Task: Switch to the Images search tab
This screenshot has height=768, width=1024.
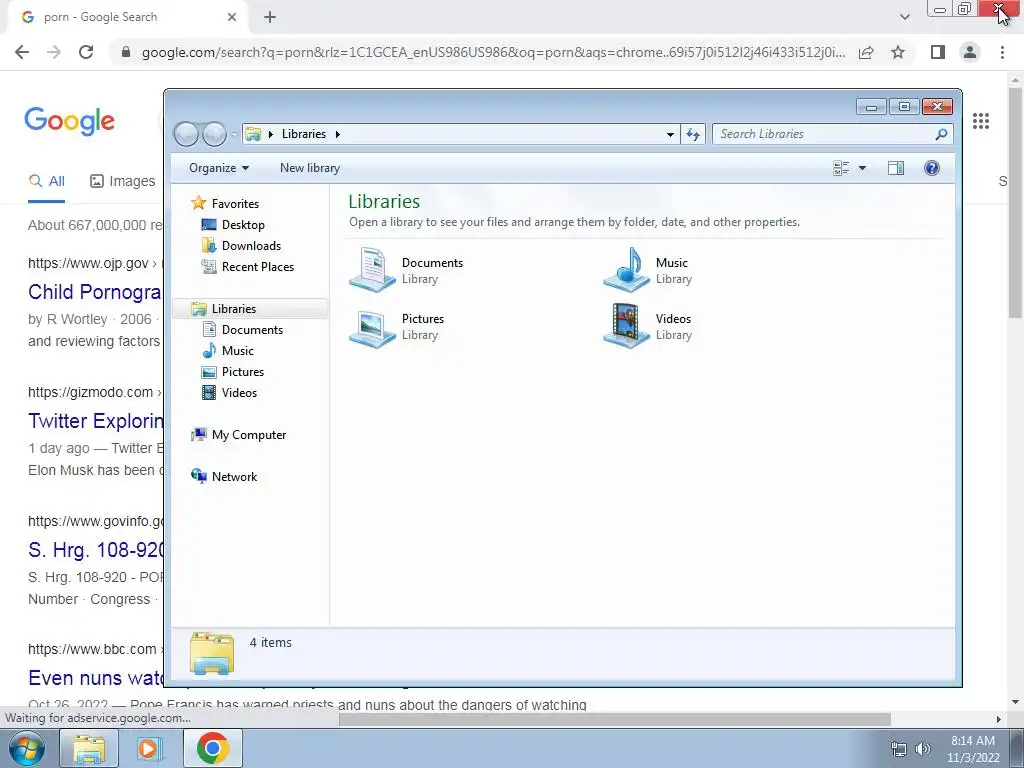Action: 123,181
